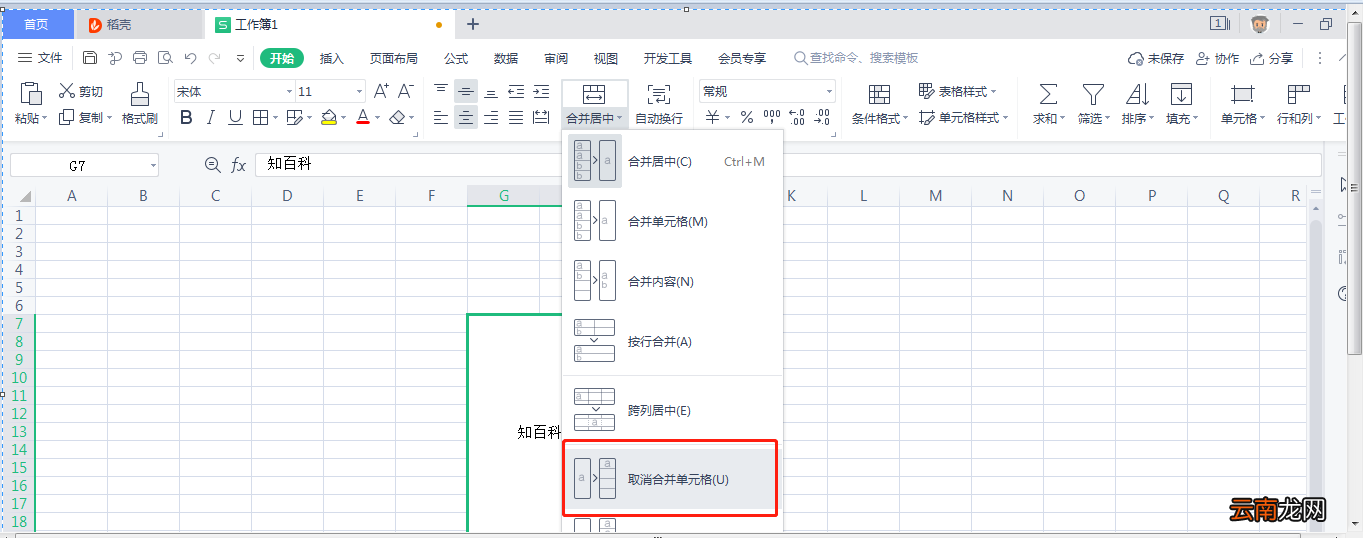Open the number format 常规 dropdown
The image size is (1363, 538).
(x=829, y=91)
